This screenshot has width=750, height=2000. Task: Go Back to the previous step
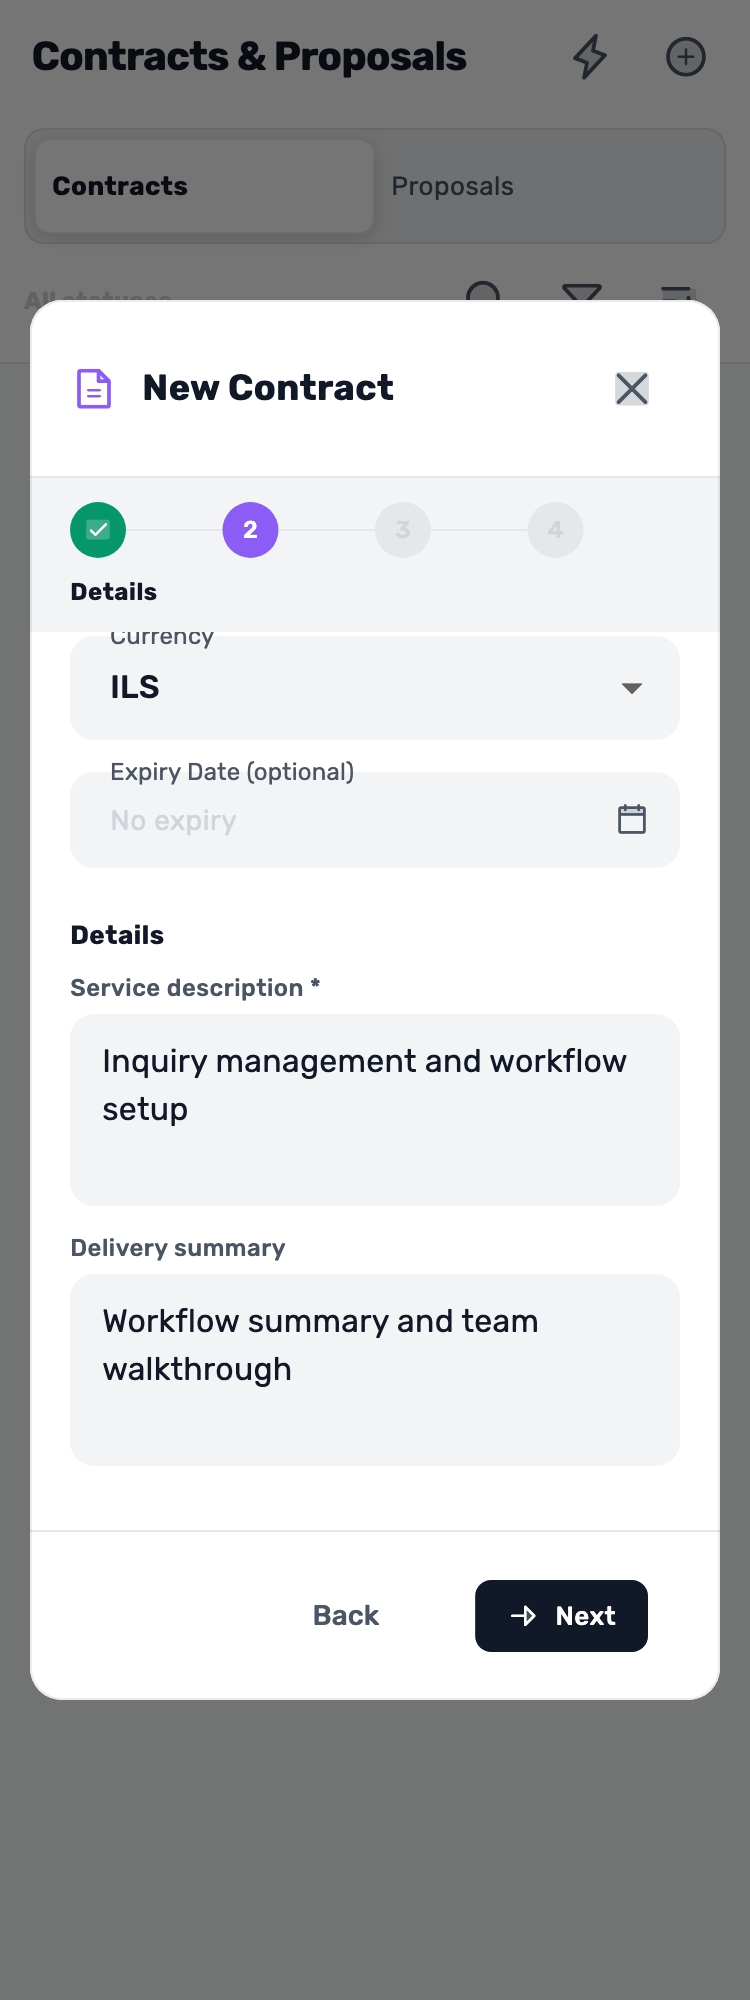(346, 1616)
